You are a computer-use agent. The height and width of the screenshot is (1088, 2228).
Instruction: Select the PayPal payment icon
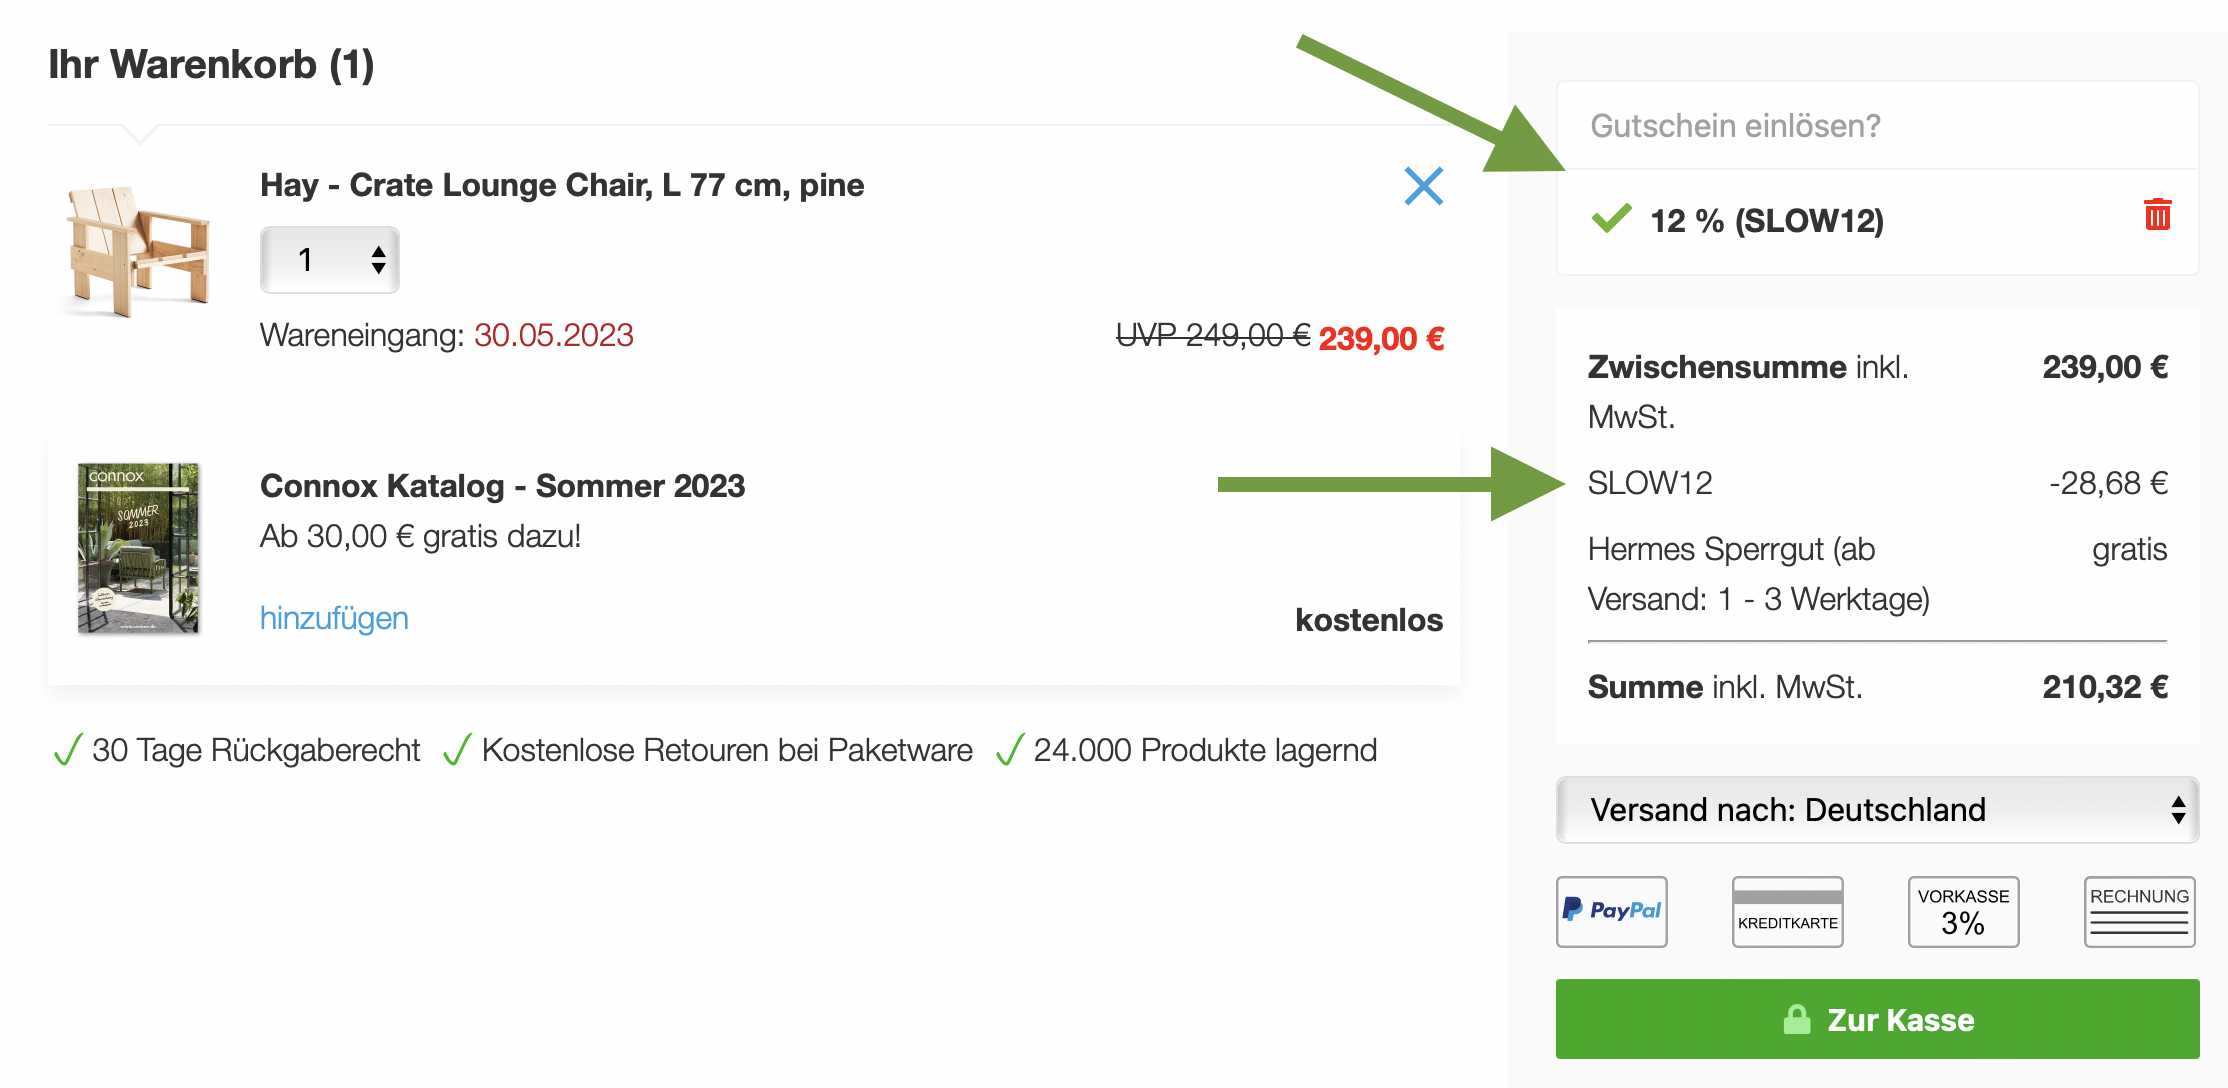tap(1611, 911)
